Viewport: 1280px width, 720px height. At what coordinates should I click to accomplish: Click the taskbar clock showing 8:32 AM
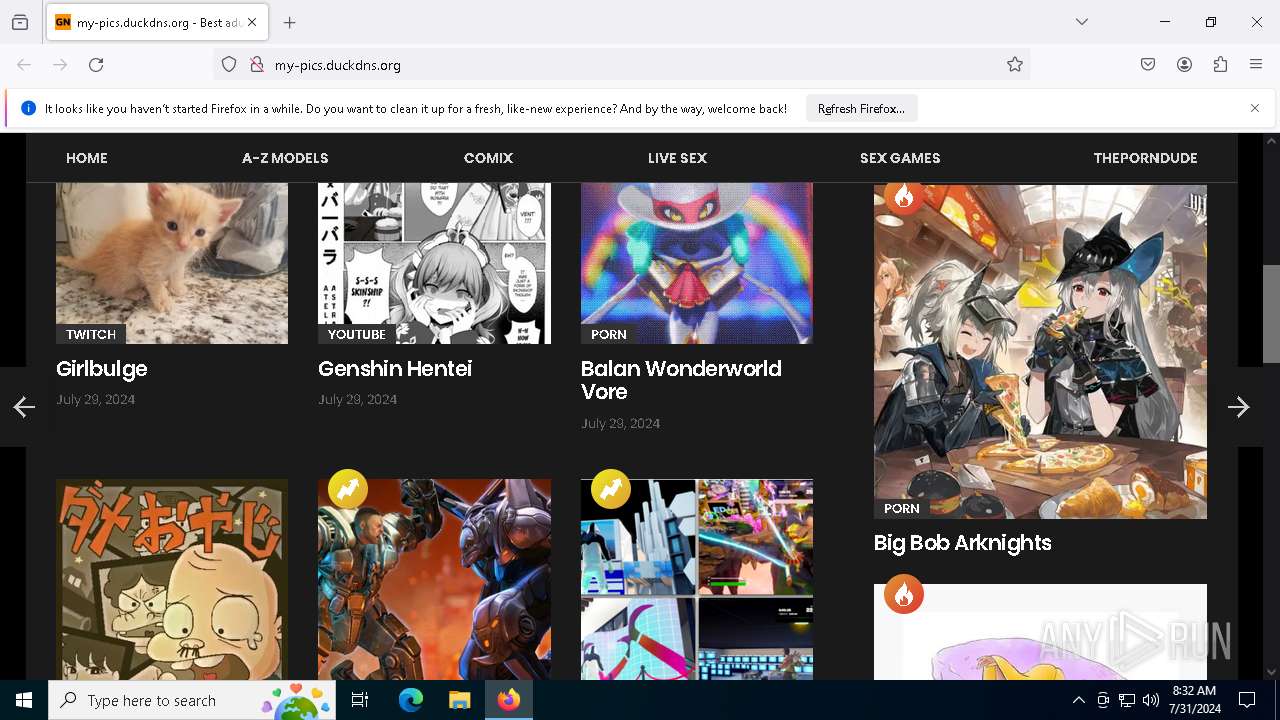pos(1195,700)
